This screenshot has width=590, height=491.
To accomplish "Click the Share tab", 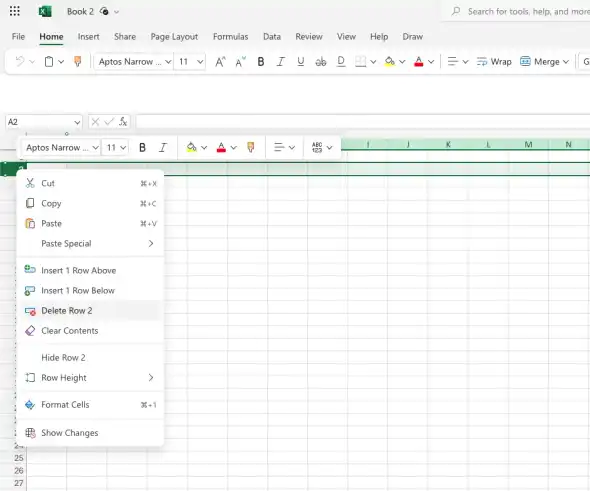I will [x=125, y=36].
